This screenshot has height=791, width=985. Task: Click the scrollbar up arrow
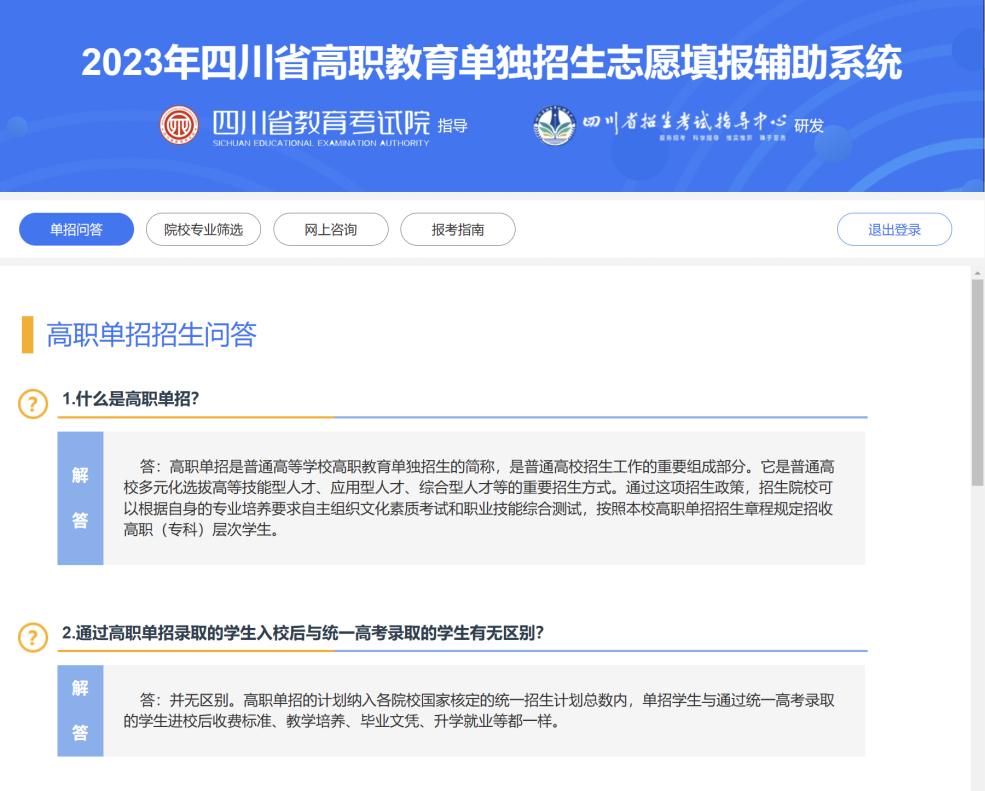pyautogui.click(x=977, y=272)
